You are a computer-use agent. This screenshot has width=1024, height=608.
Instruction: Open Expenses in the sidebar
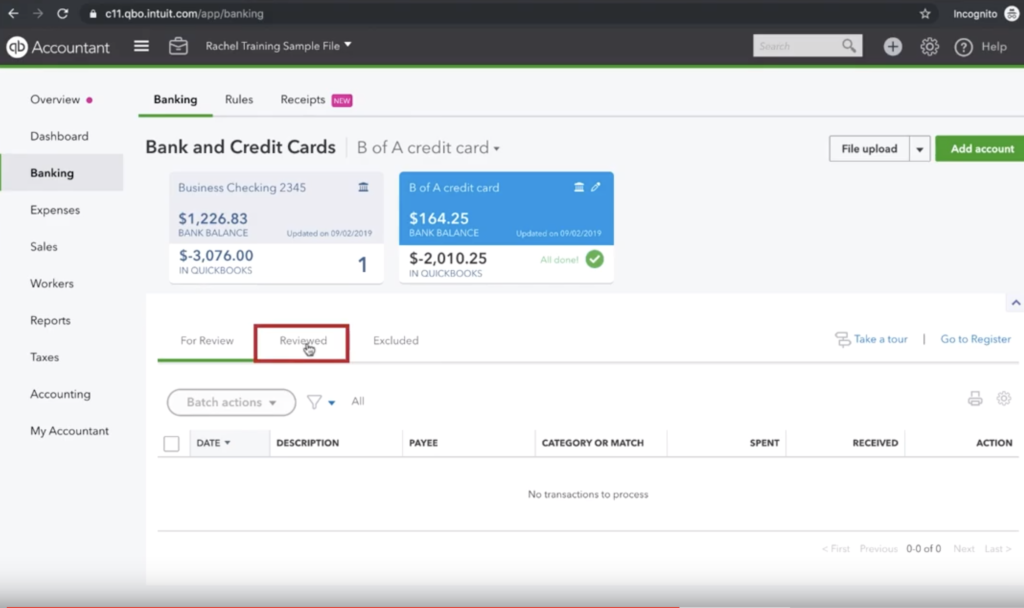click(55, 210)
